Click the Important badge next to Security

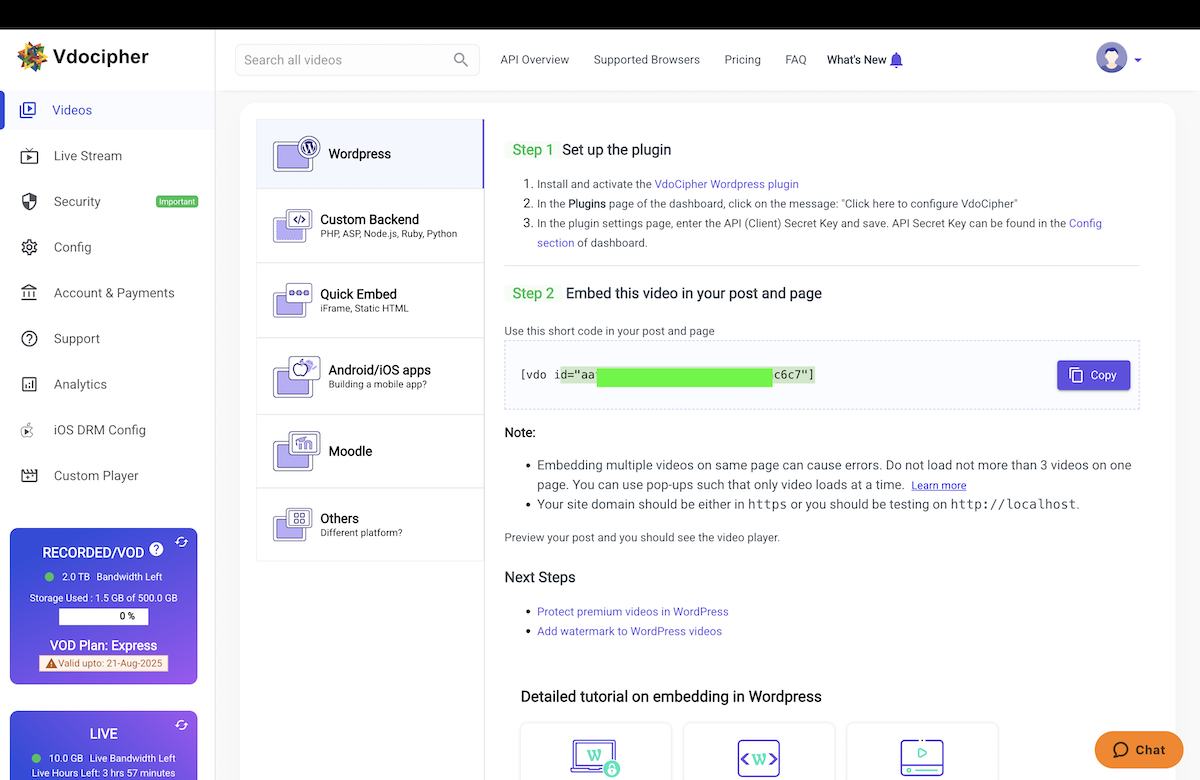177,202
